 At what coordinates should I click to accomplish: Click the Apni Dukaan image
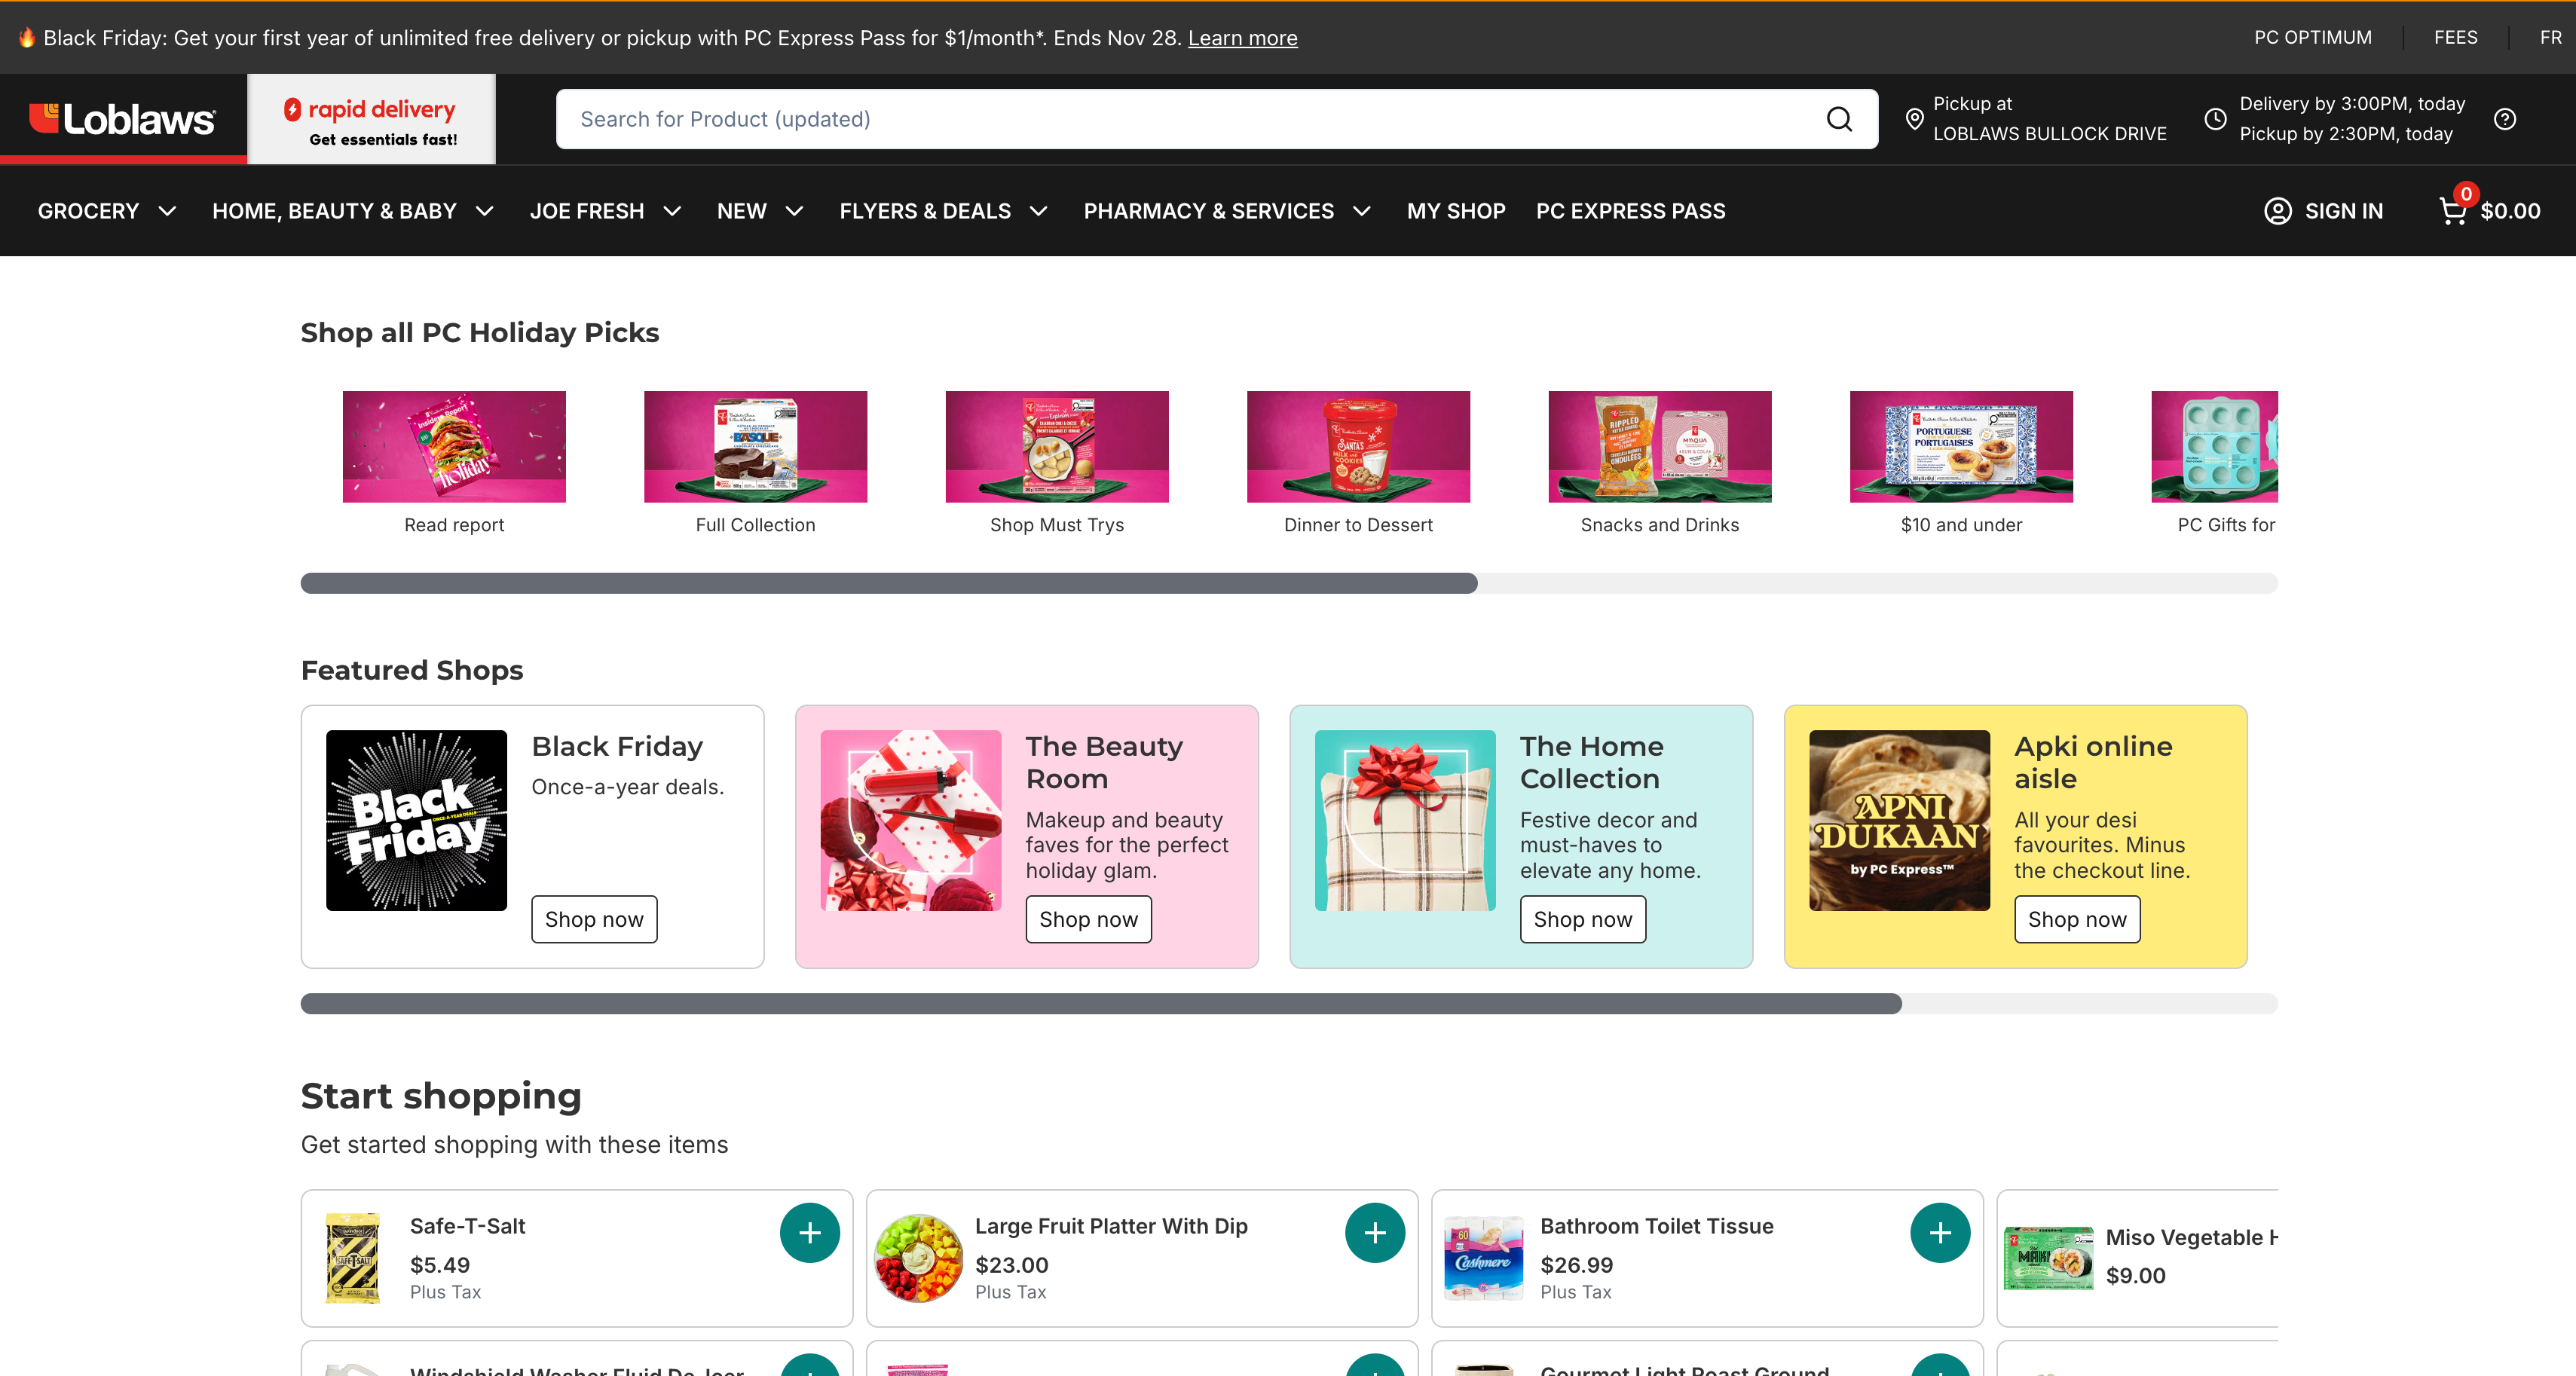coord(1899,820)
